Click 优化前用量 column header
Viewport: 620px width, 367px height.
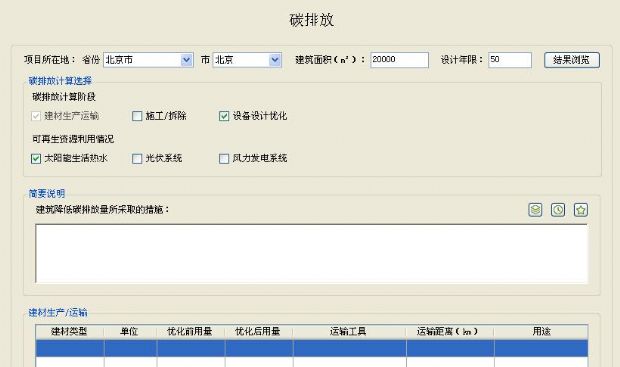191,331
